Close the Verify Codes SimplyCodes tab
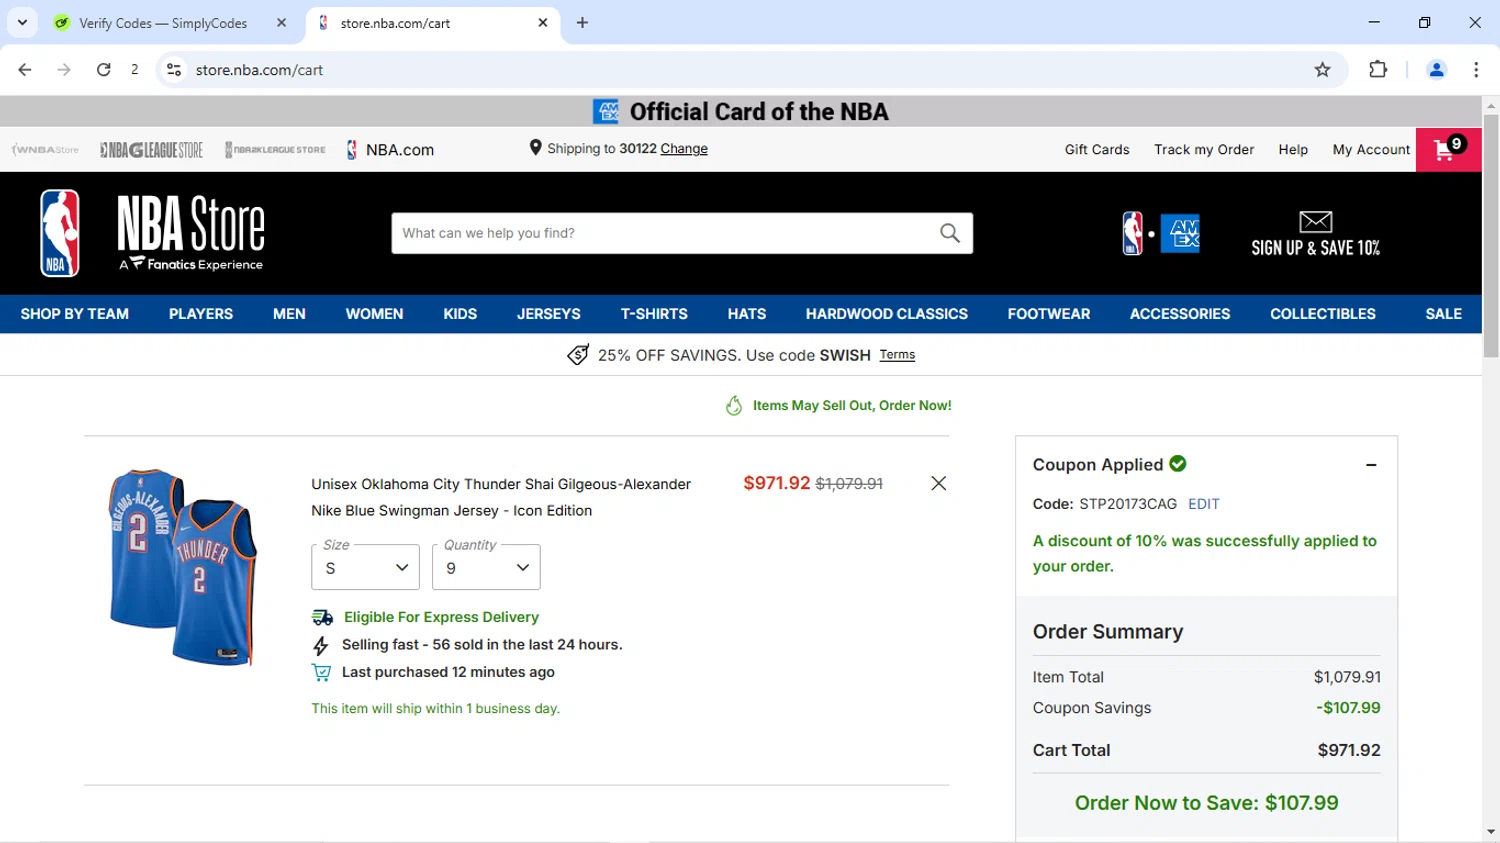This screenshot has height=843, width=1500. [281, 22]
